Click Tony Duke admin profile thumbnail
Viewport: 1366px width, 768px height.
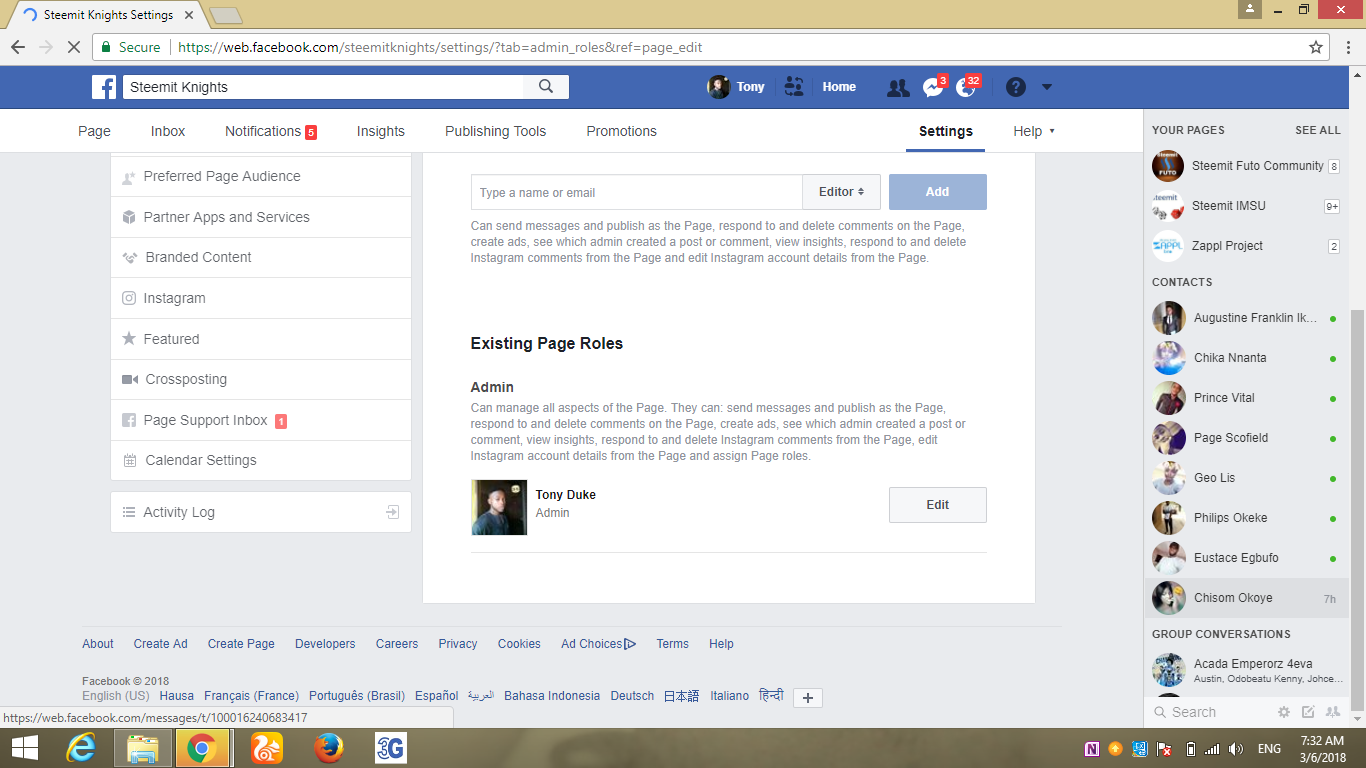tap(499, 507)
